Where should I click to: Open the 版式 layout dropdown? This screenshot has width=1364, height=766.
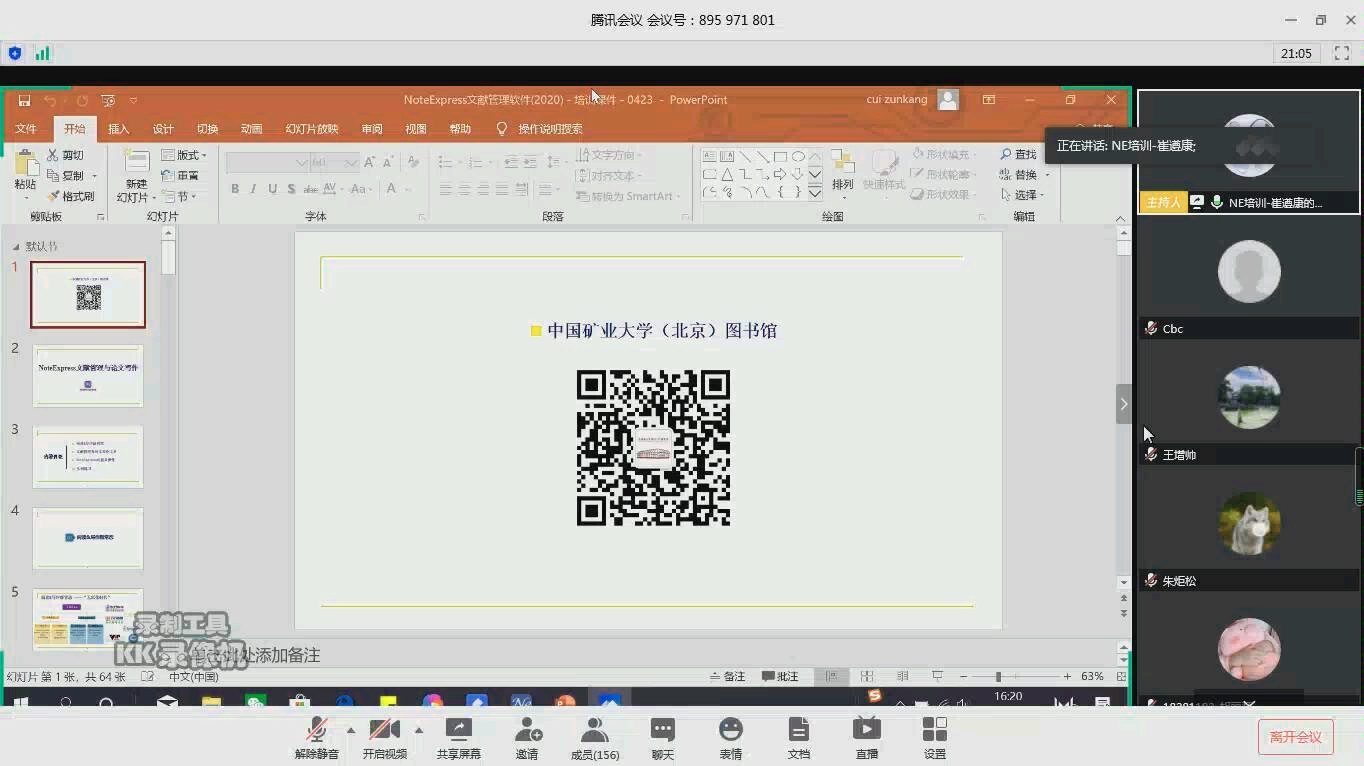185,155
